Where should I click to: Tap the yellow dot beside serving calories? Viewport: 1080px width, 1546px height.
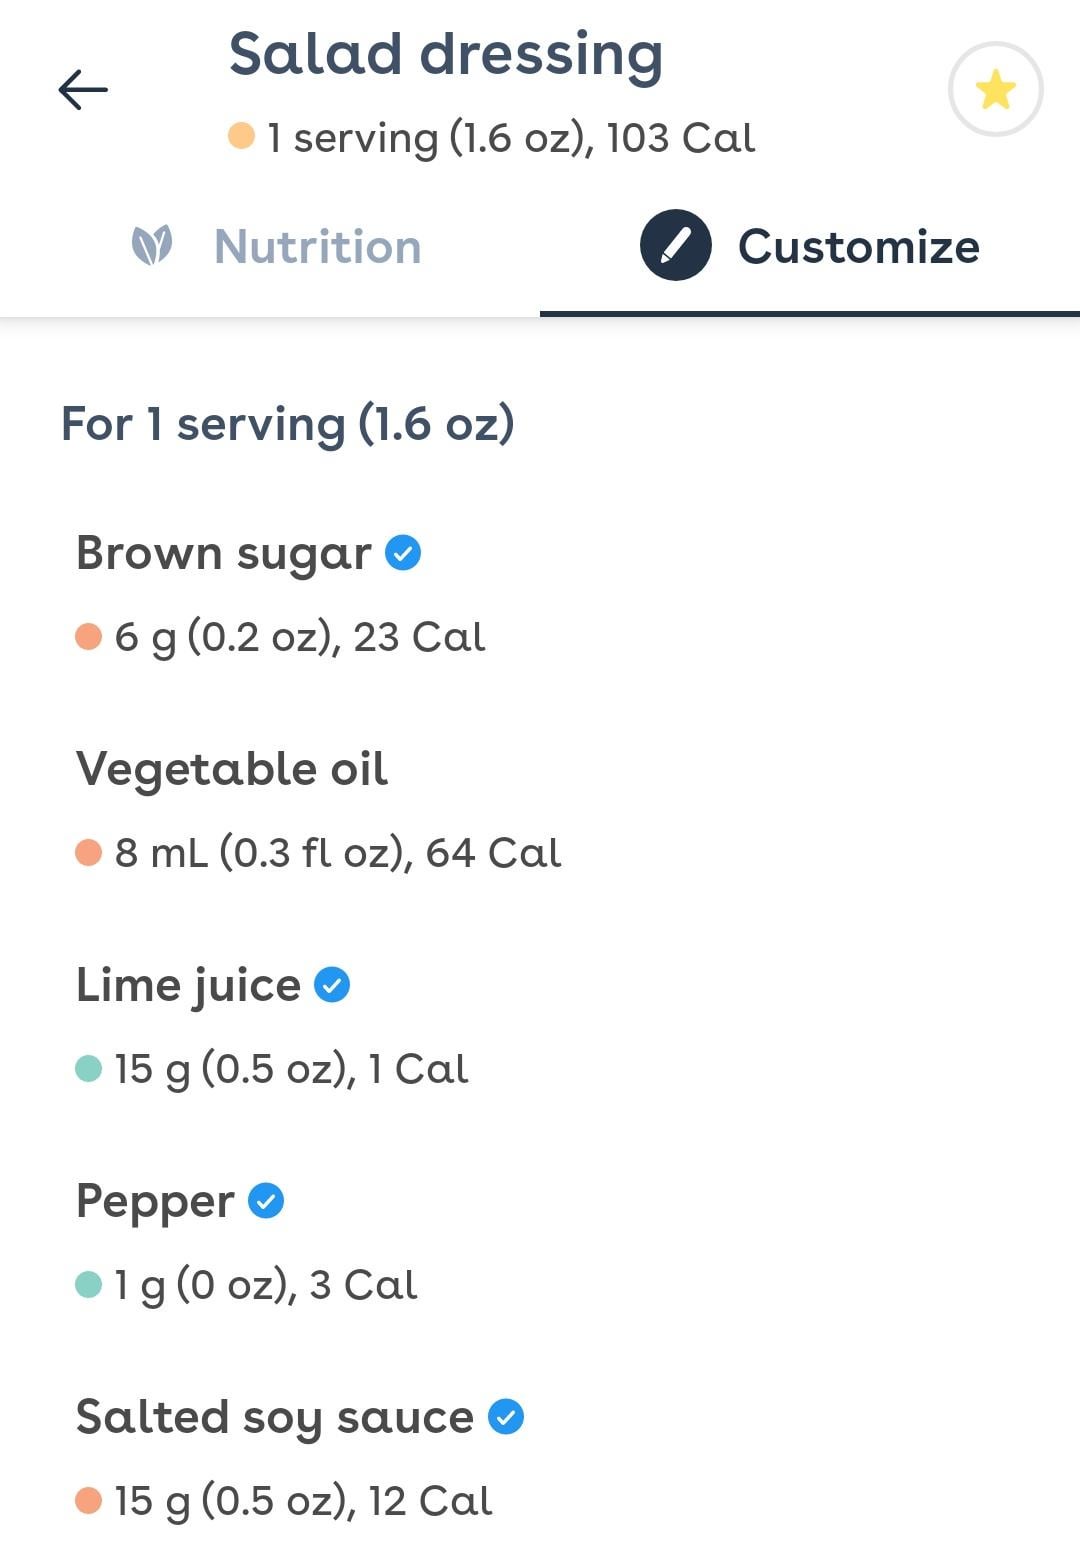pyautogui.click(x=241, y=136)
